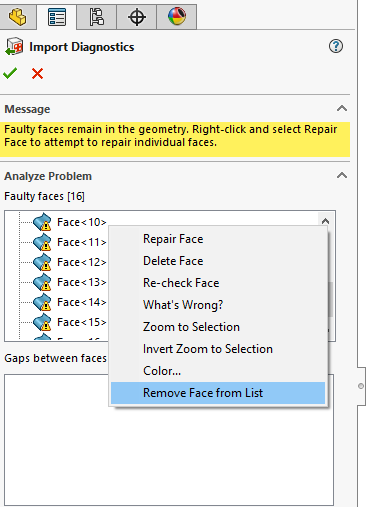
Task: Cancel with the red X icon
Action: (x=37, y=73)
